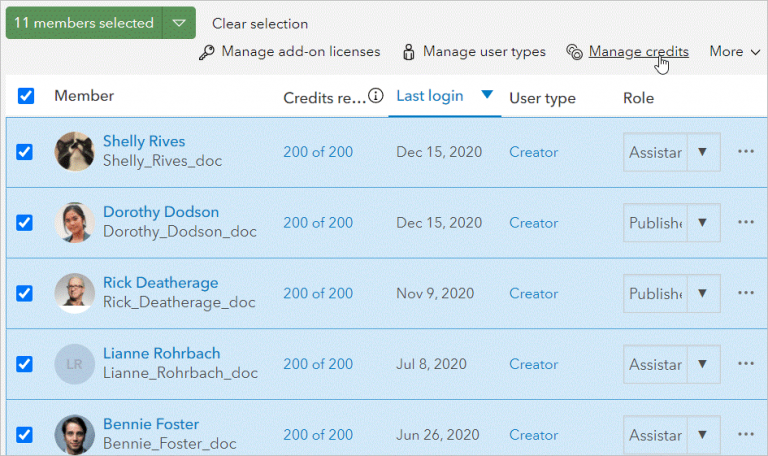The image size is (768, 456).
Task: Uncheck the select-all members checkbox
Action: 26,96
